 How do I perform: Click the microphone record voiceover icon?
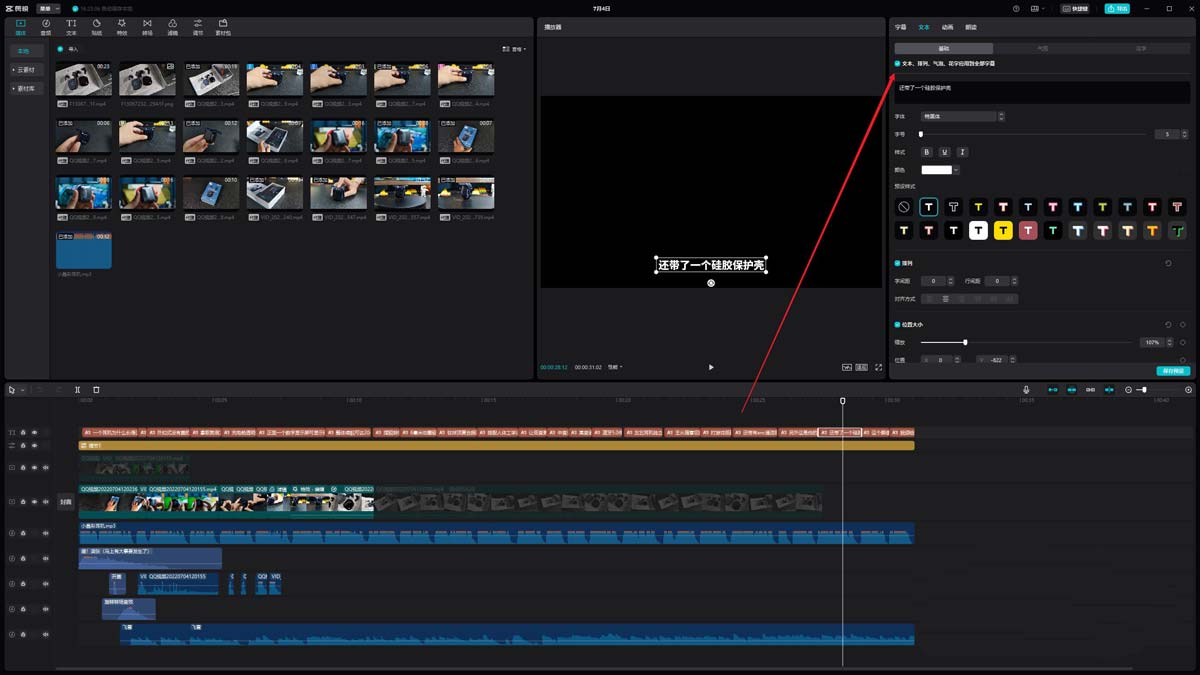coord(1026,389)
